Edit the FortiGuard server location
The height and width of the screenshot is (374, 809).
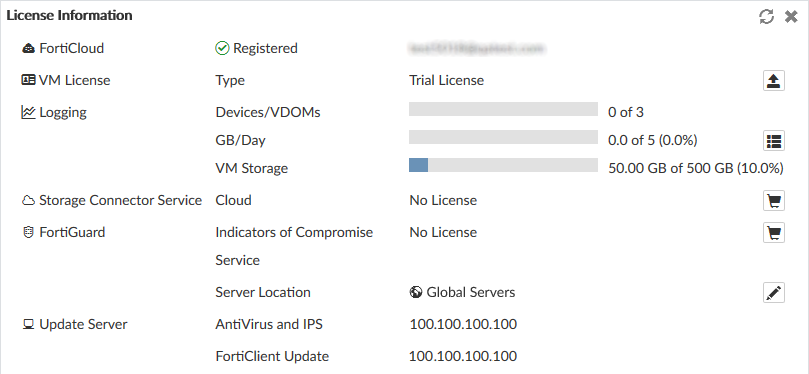click(773, 293)
